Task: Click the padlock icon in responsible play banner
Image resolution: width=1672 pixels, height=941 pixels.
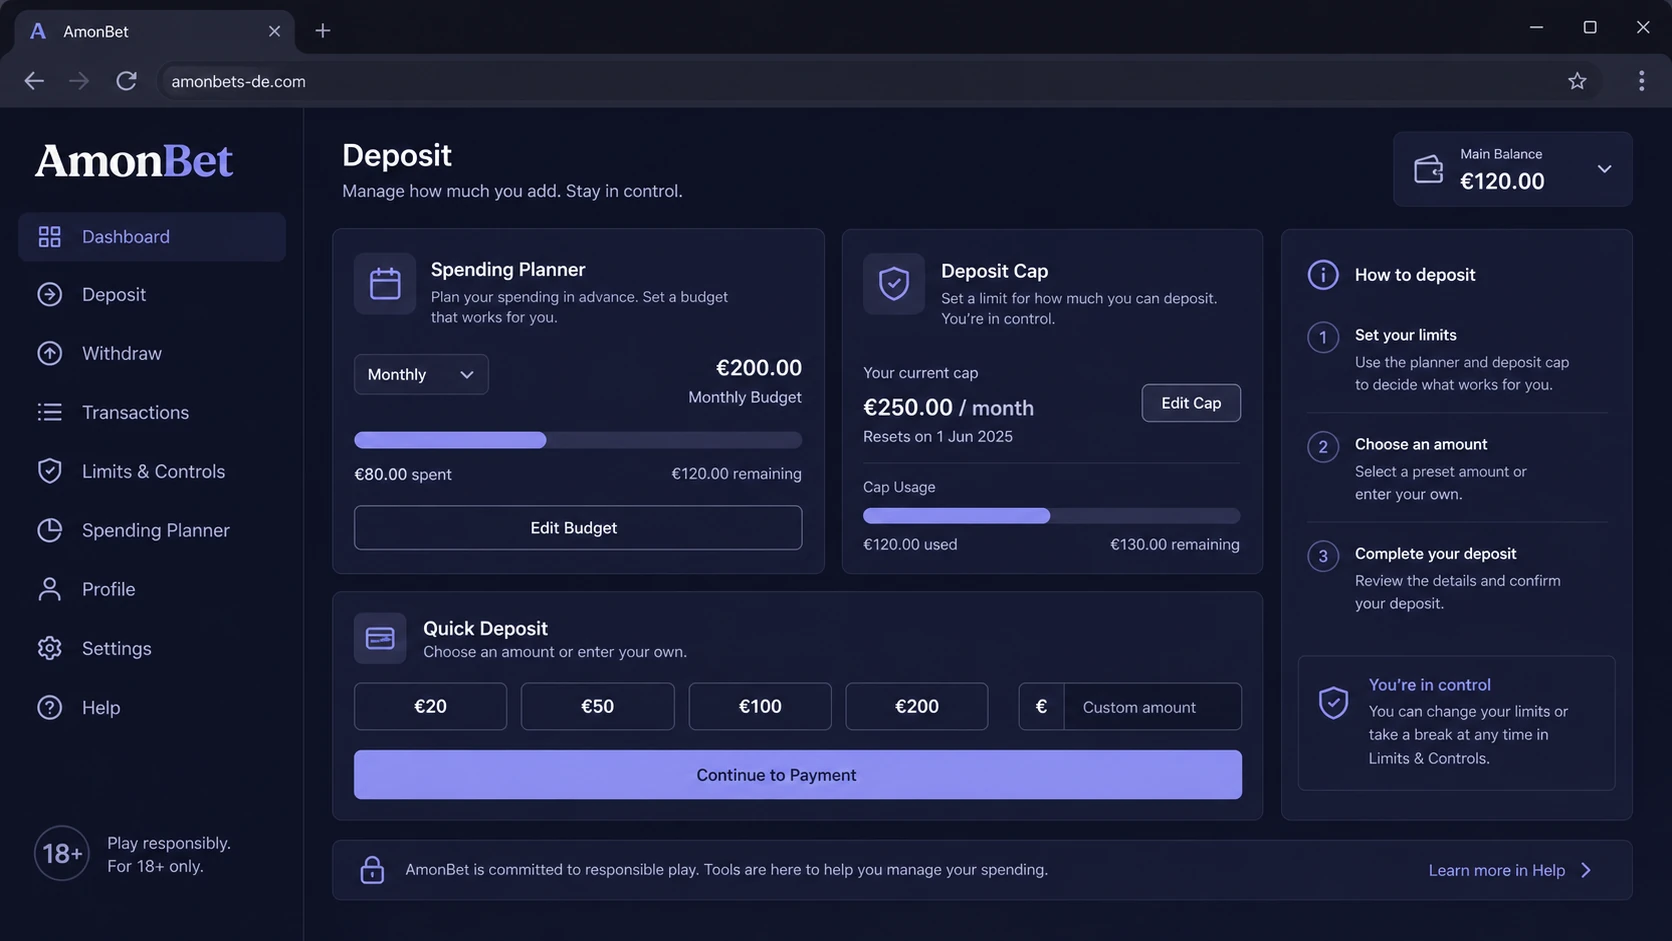Action: 372,870
